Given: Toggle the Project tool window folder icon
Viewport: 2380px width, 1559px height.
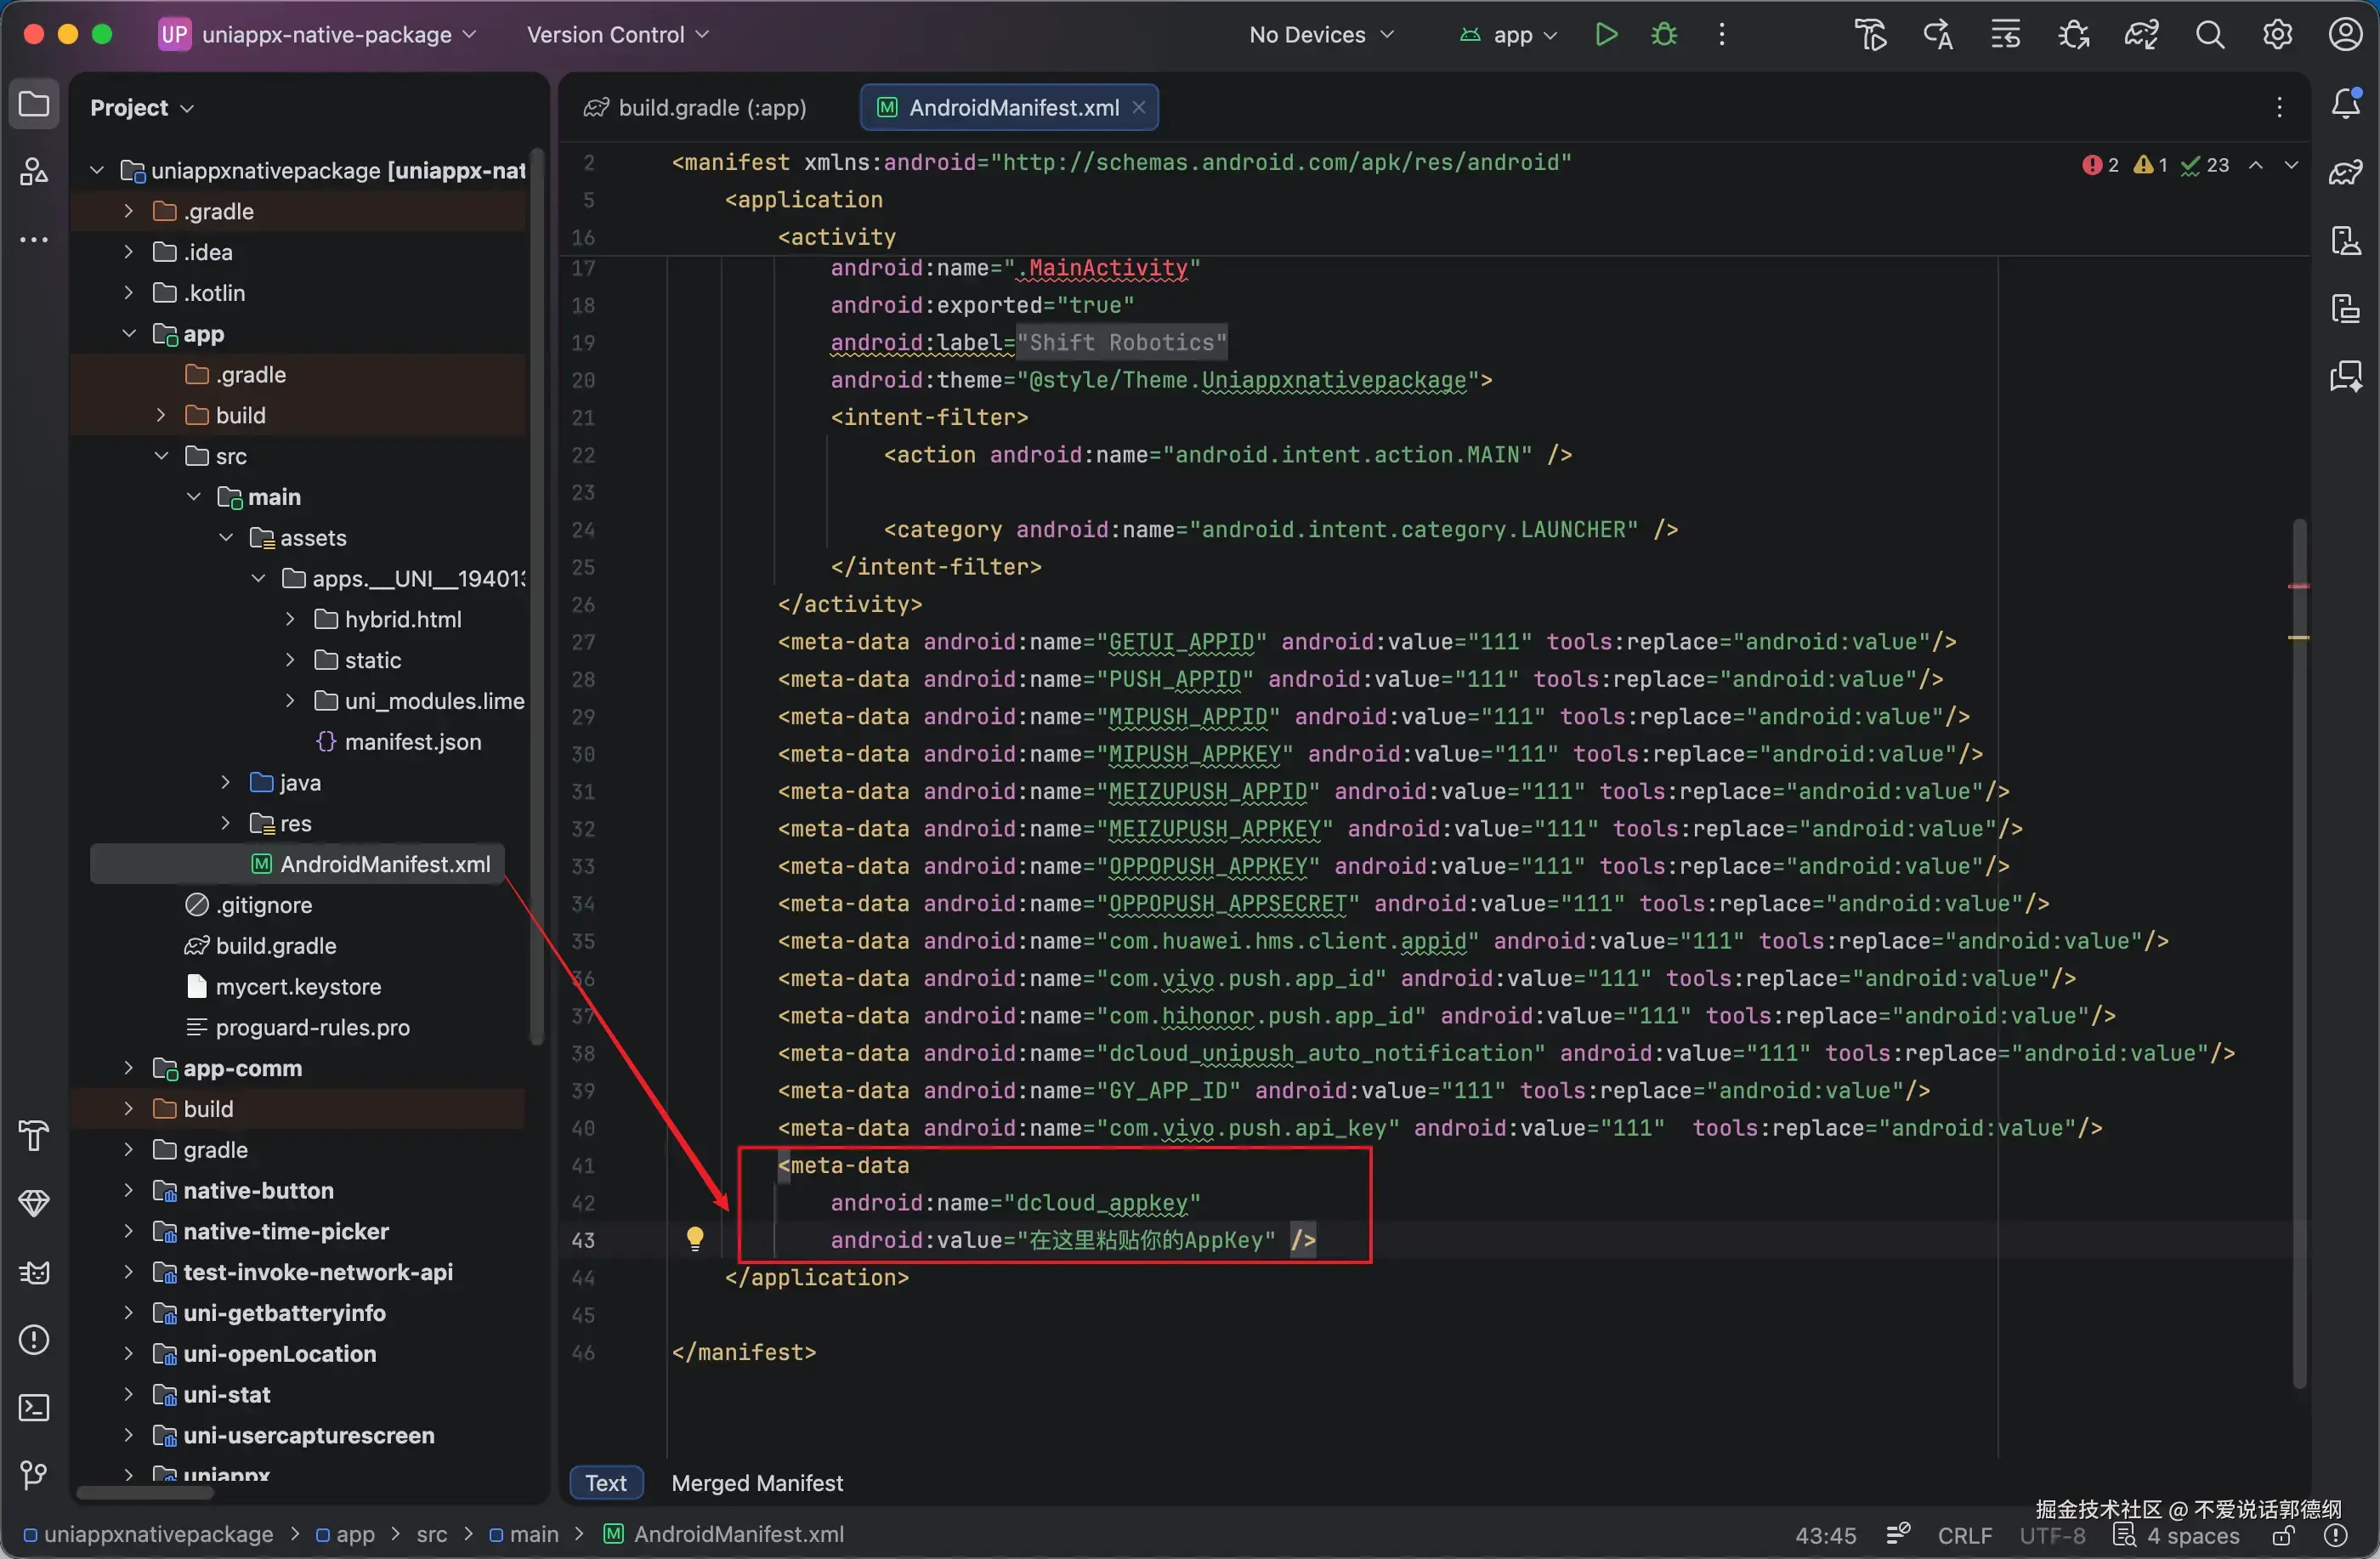Looking at the screenshot, I should (34, 104).
